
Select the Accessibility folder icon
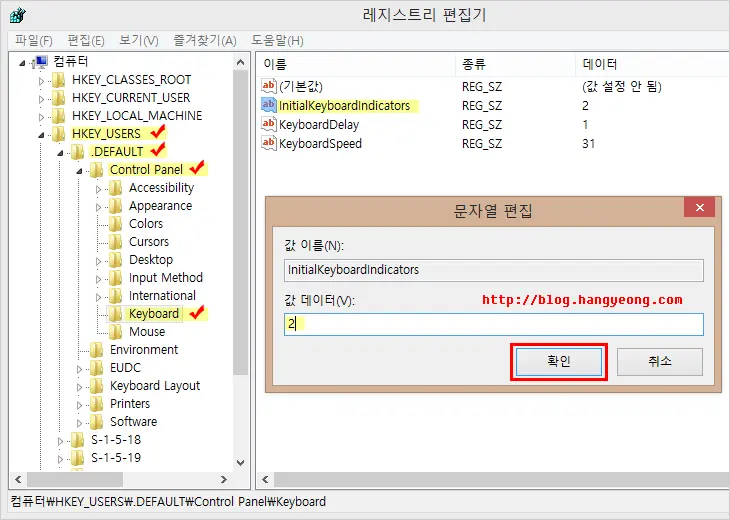(115, 188)
